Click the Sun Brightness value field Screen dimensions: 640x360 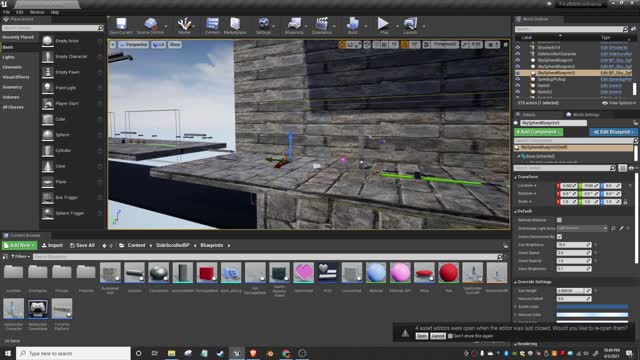click(x=574, y=245)
